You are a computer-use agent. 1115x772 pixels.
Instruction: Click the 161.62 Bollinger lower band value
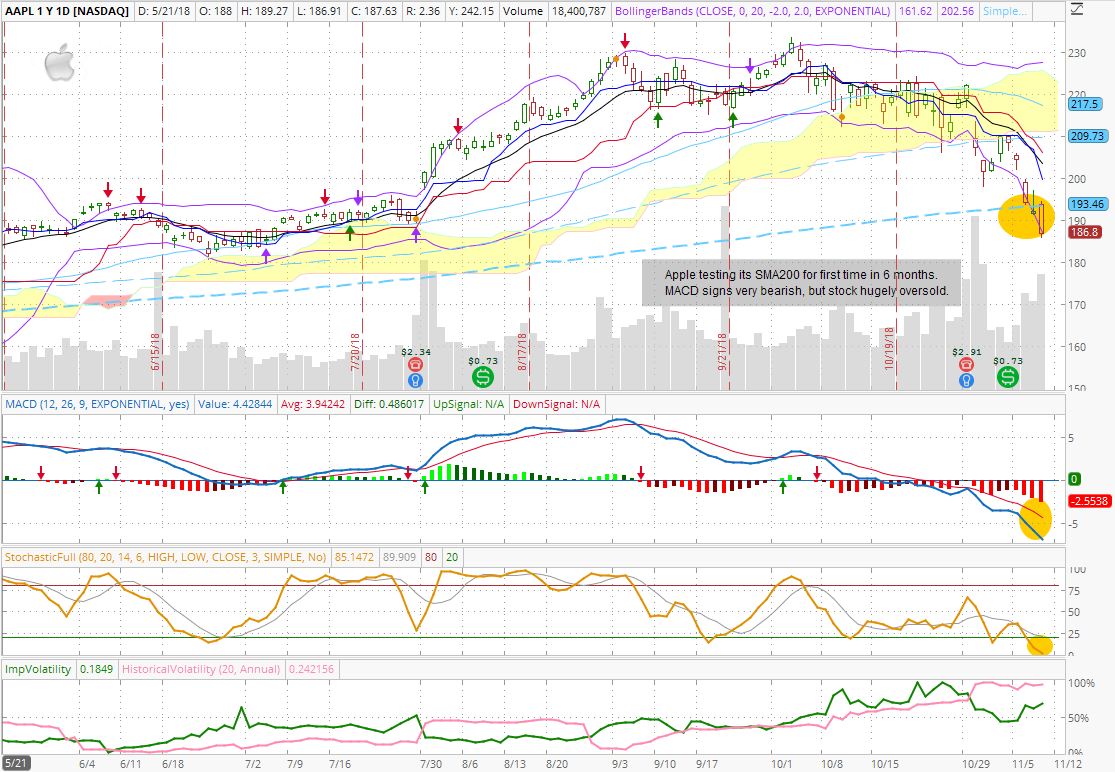click(915, 11)
